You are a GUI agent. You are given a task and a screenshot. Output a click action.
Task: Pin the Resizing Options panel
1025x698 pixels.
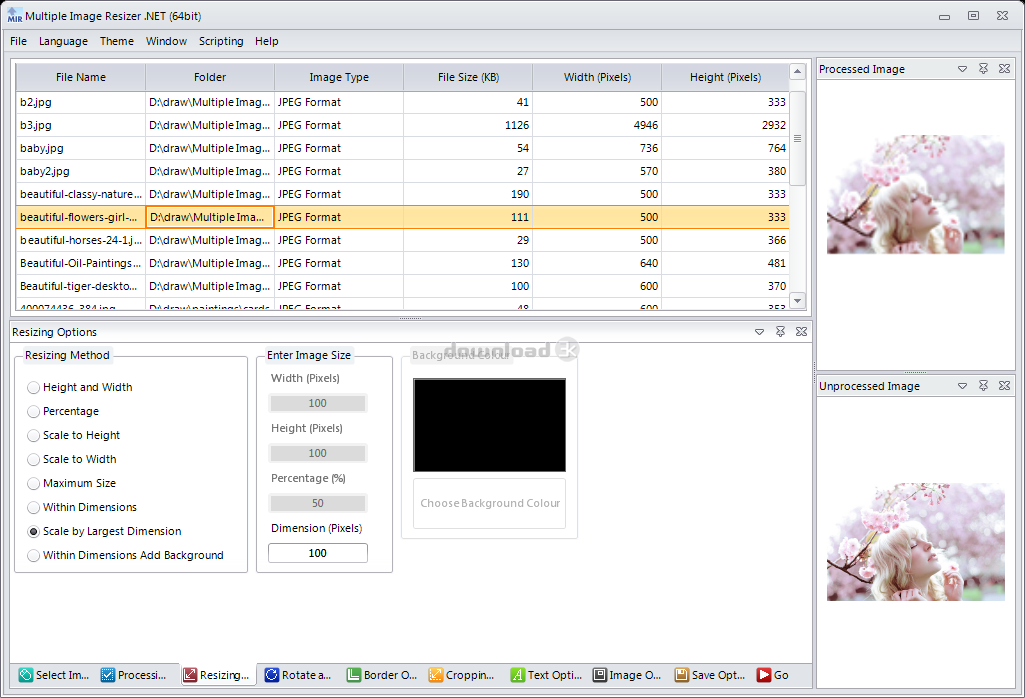[781, 331]
